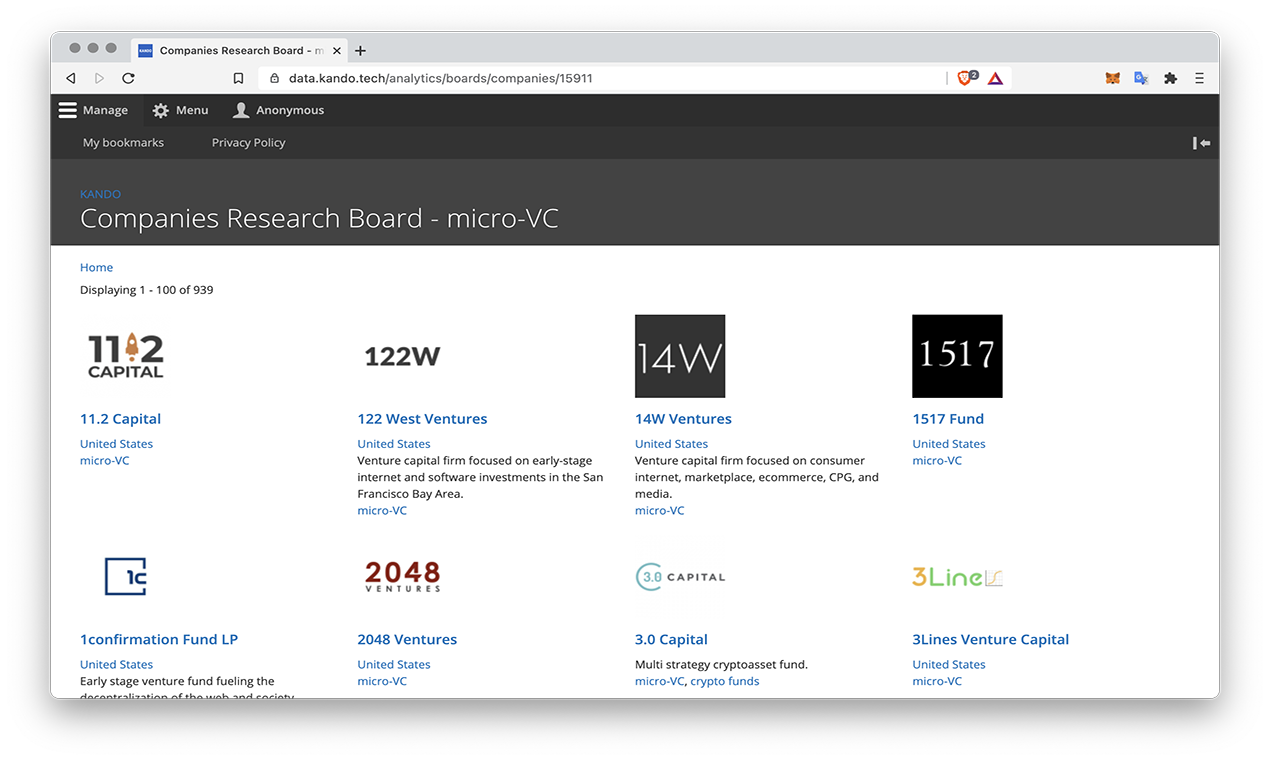Viewport: 1270px width, 760px height.
Task: Collapse the toolbar with arrow icon
Action: (x=1202, y=143)
